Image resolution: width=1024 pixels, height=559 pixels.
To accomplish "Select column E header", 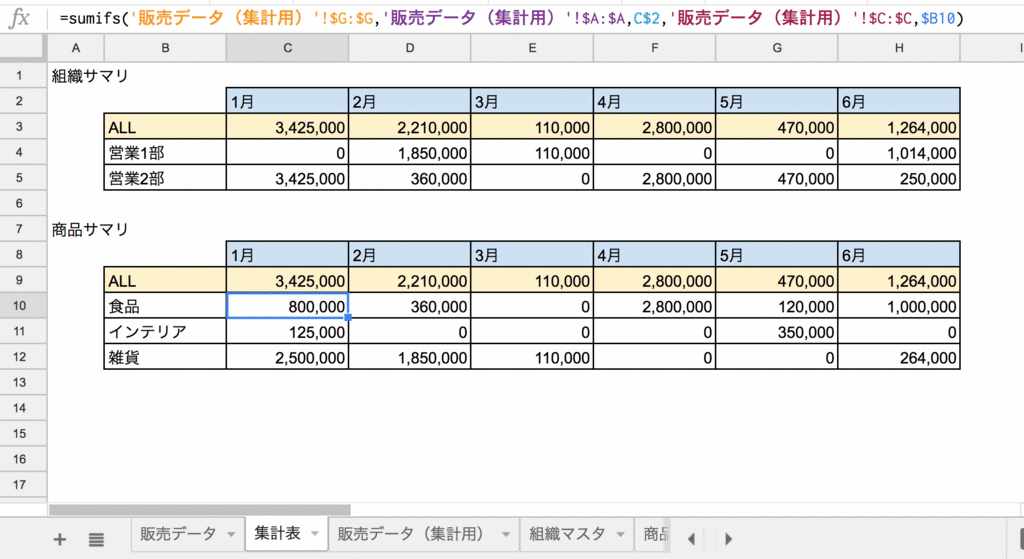I will [x=532, y=48].
